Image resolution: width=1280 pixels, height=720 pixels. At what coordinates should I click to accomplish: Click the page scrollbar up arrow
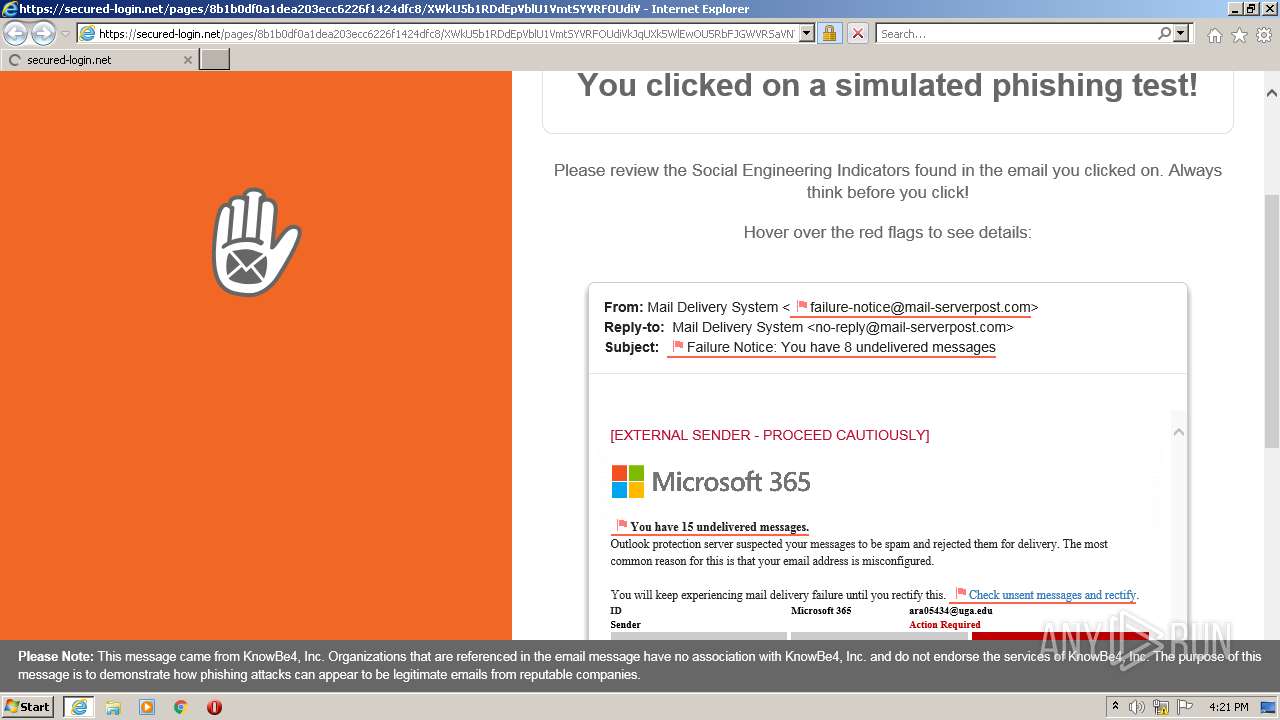point(1272,94)
